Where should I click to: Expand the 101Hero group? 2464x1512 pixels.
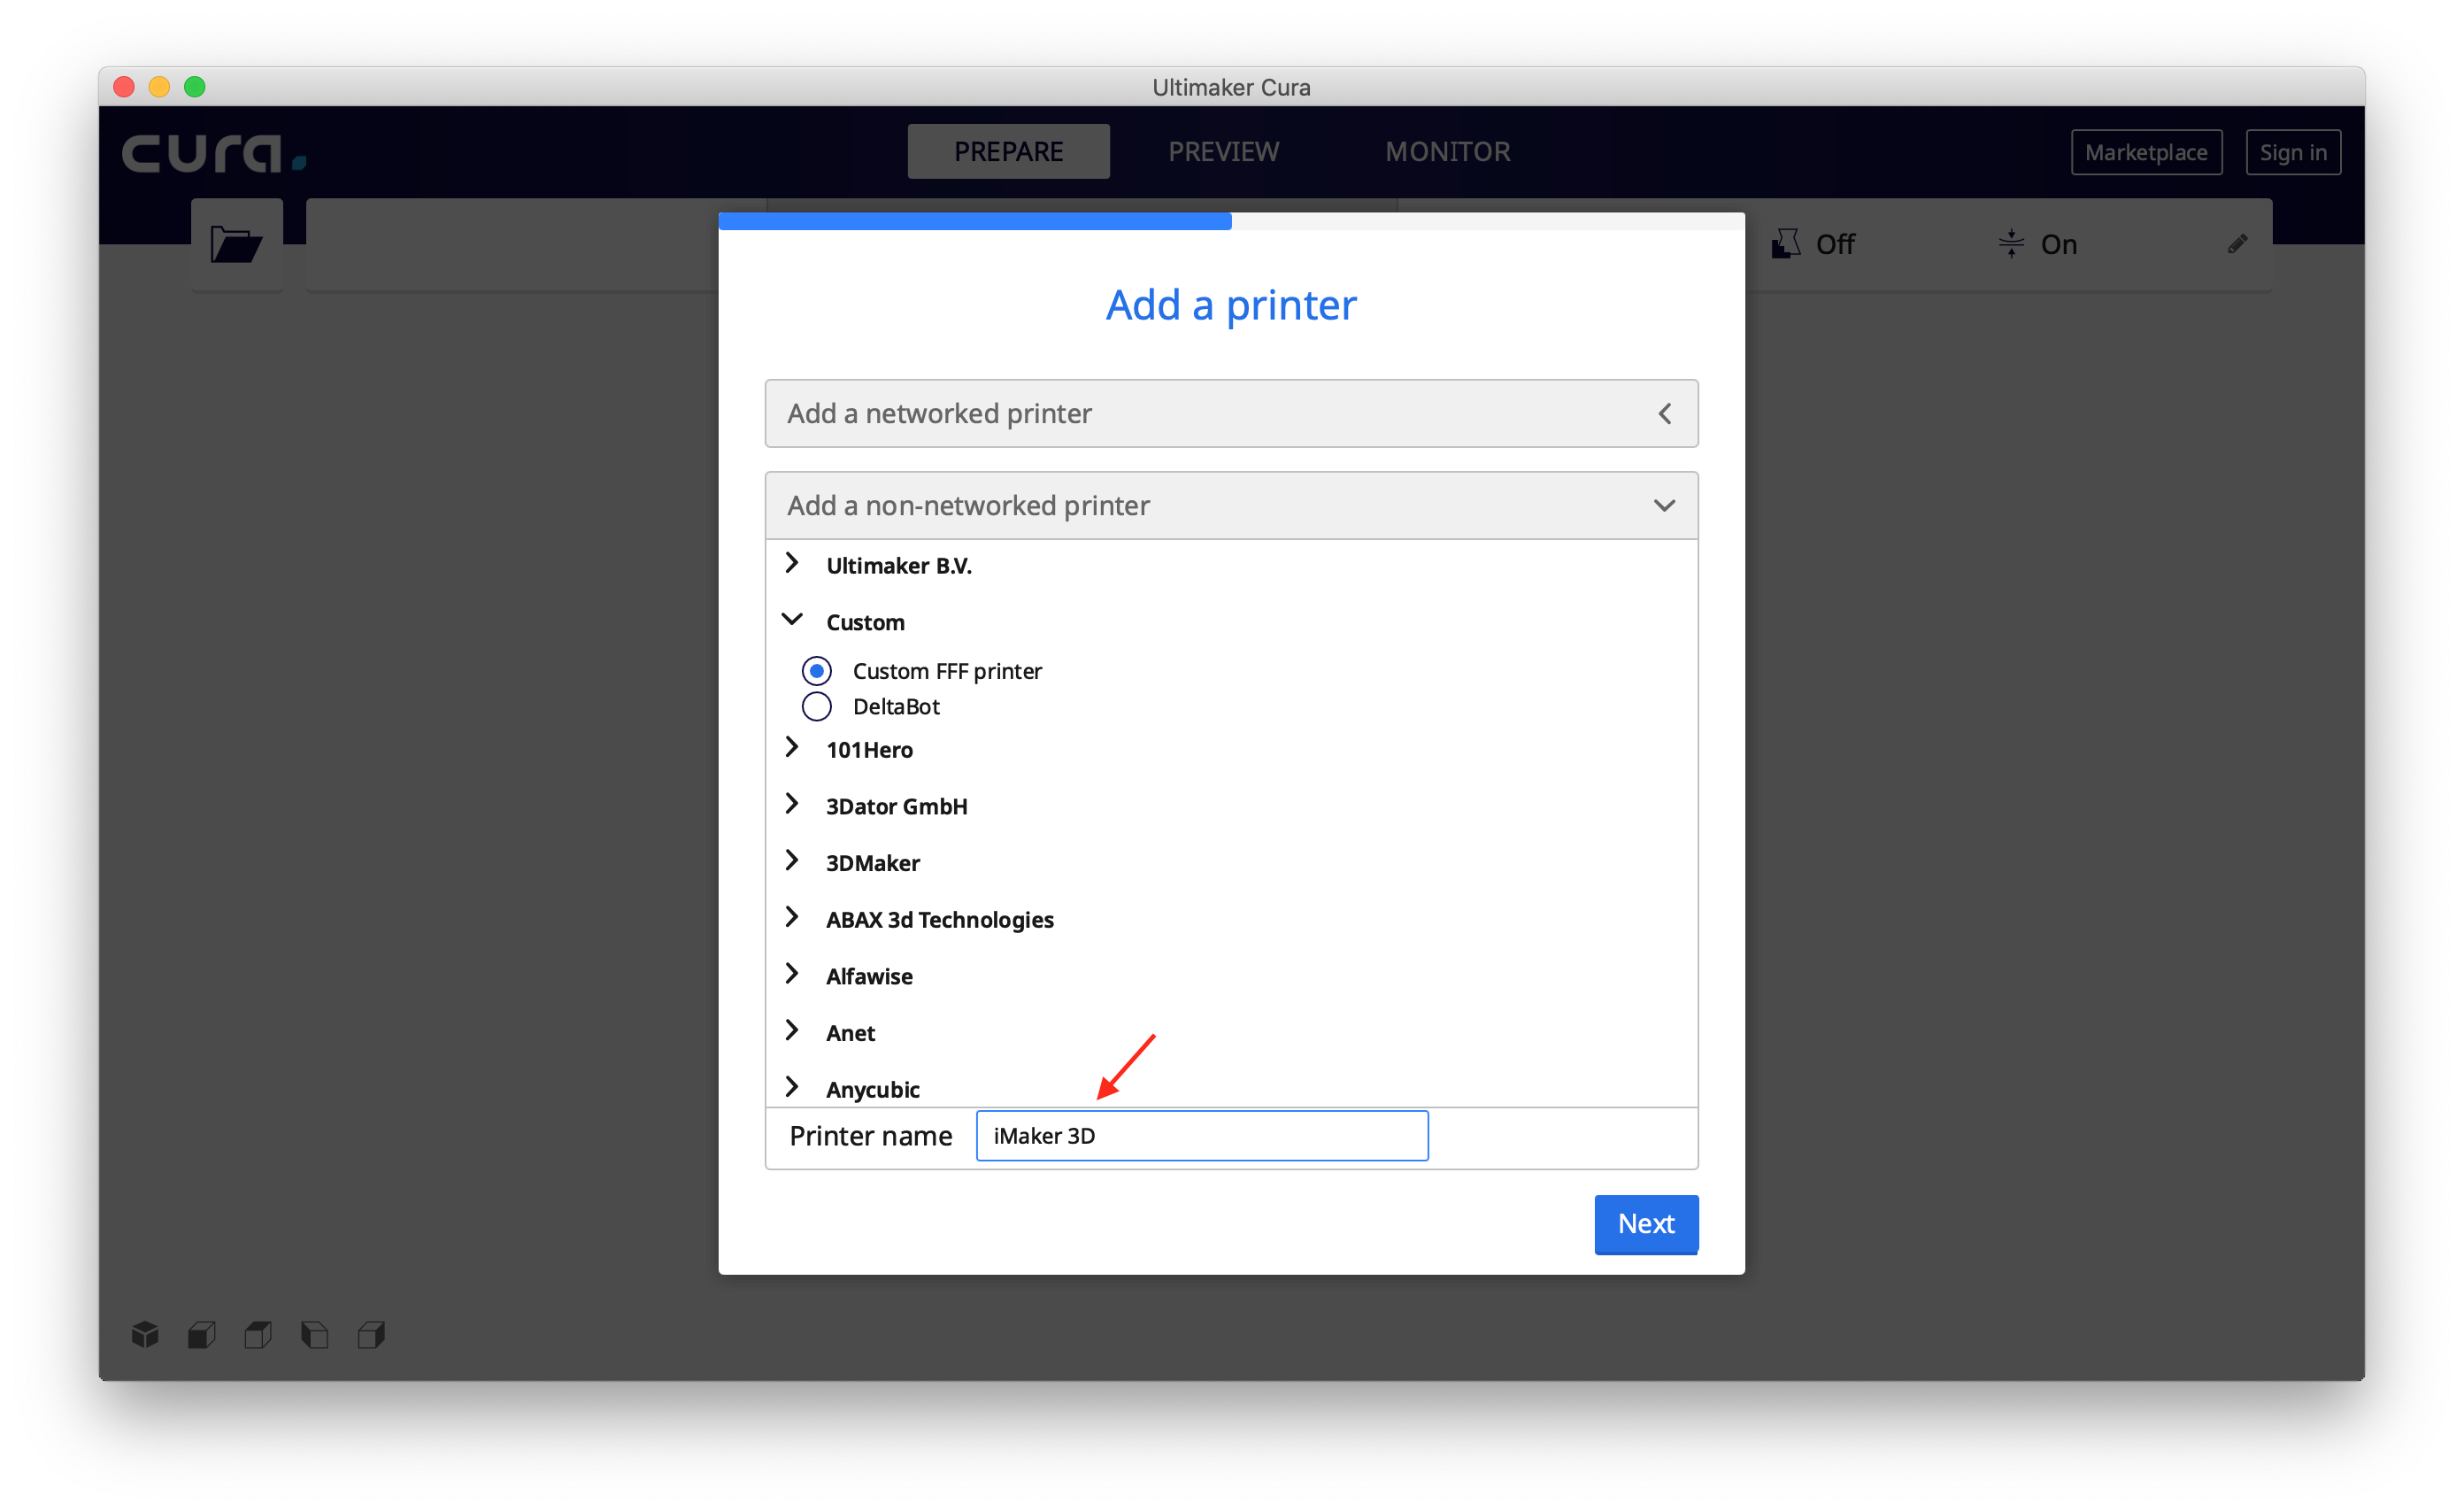click(x=792, y=748)
